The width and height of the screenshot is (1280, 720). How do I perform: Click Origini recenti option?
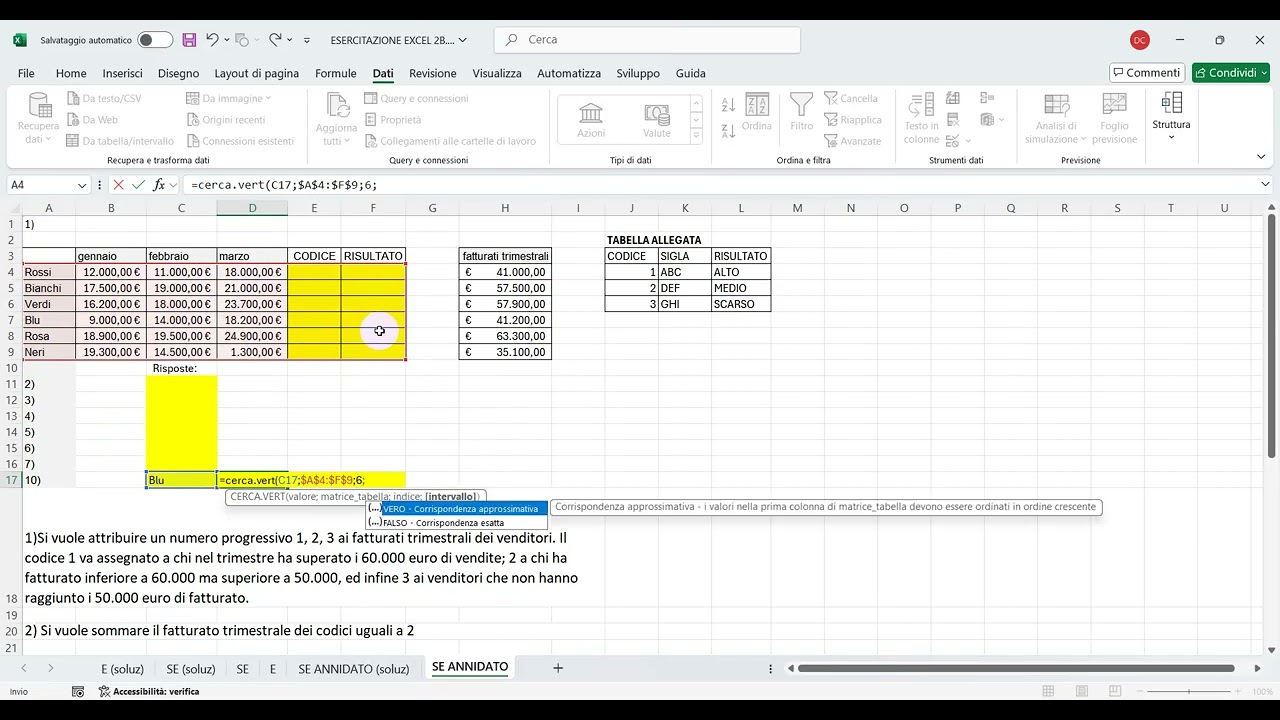(x=226, y=120)
